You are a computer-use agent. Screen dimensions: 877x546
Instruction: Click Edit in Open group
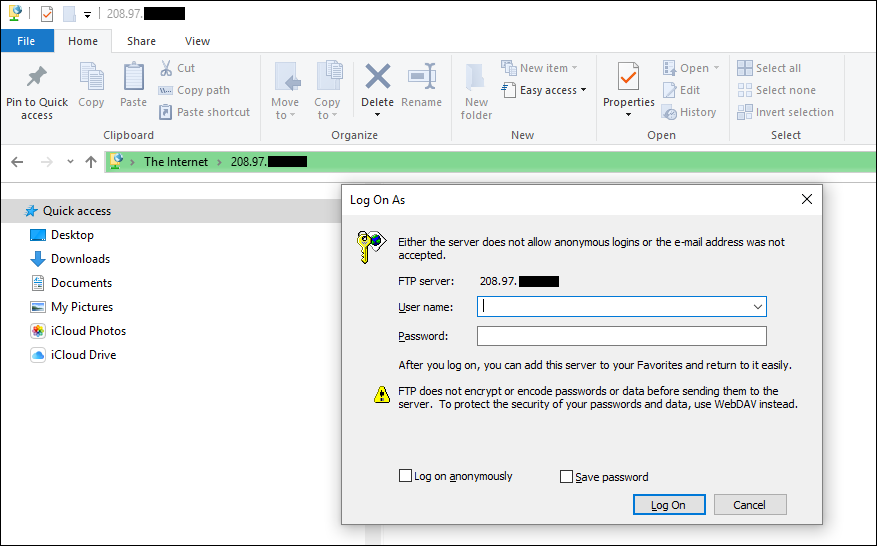point(681,90)
